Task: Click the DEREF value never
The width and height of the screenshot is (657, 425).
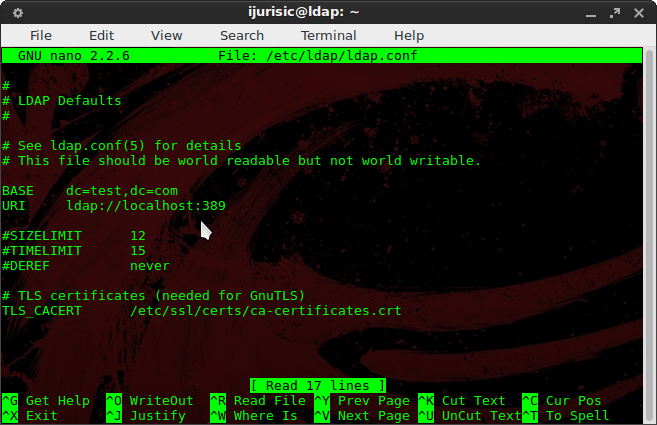Action: 150,267
